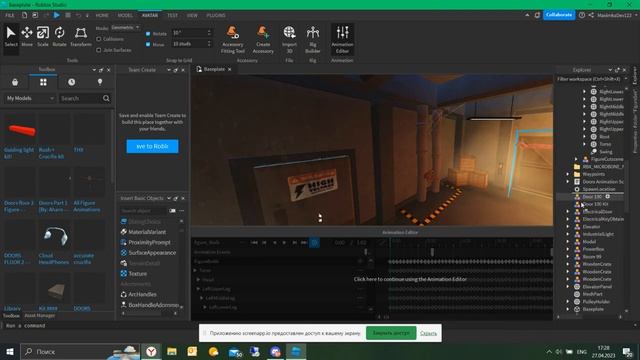The width and height of the screenshot is (640, 360).
Task: Click the green stop sharing button
Action: click(391, 333)
